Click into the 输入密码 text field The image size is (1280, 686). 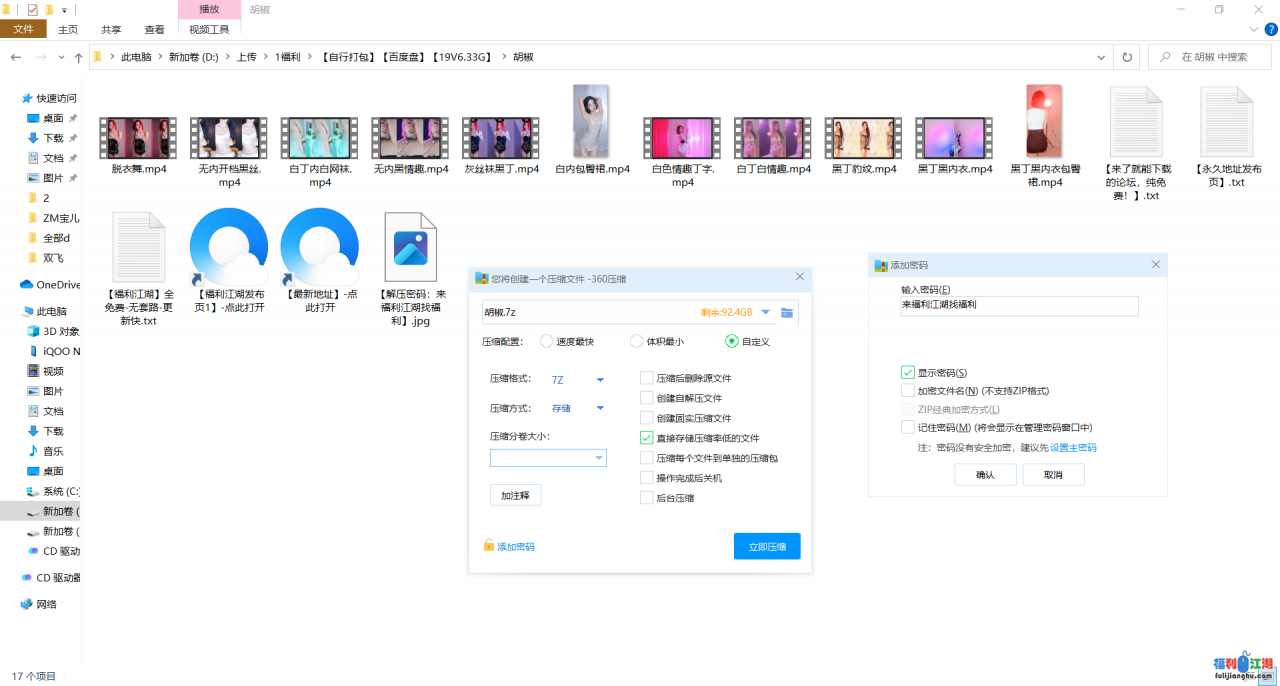point(1018,306)
